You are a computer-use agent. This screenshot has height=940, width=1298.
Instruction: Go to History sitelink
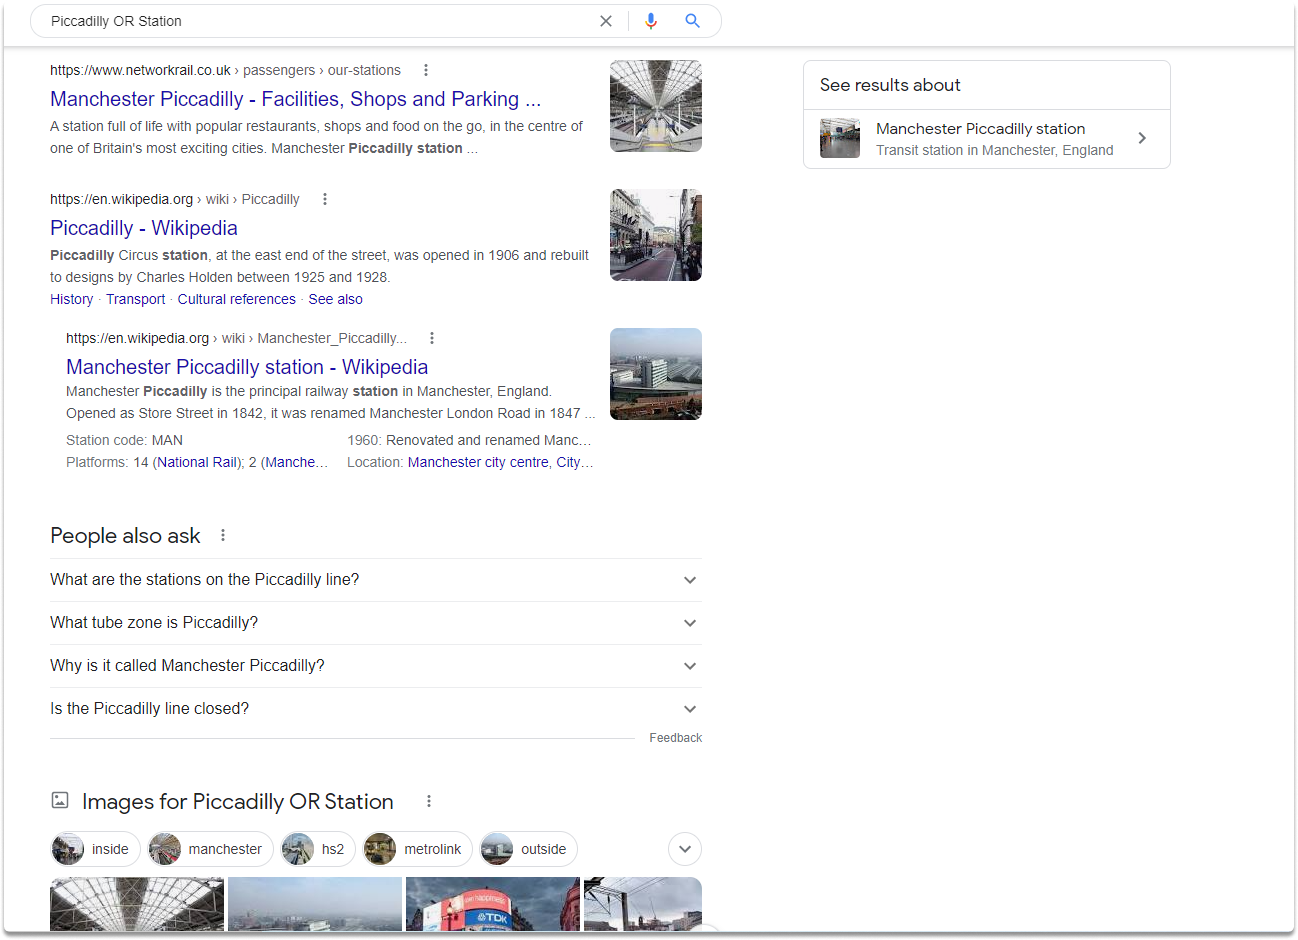[72, 299]
